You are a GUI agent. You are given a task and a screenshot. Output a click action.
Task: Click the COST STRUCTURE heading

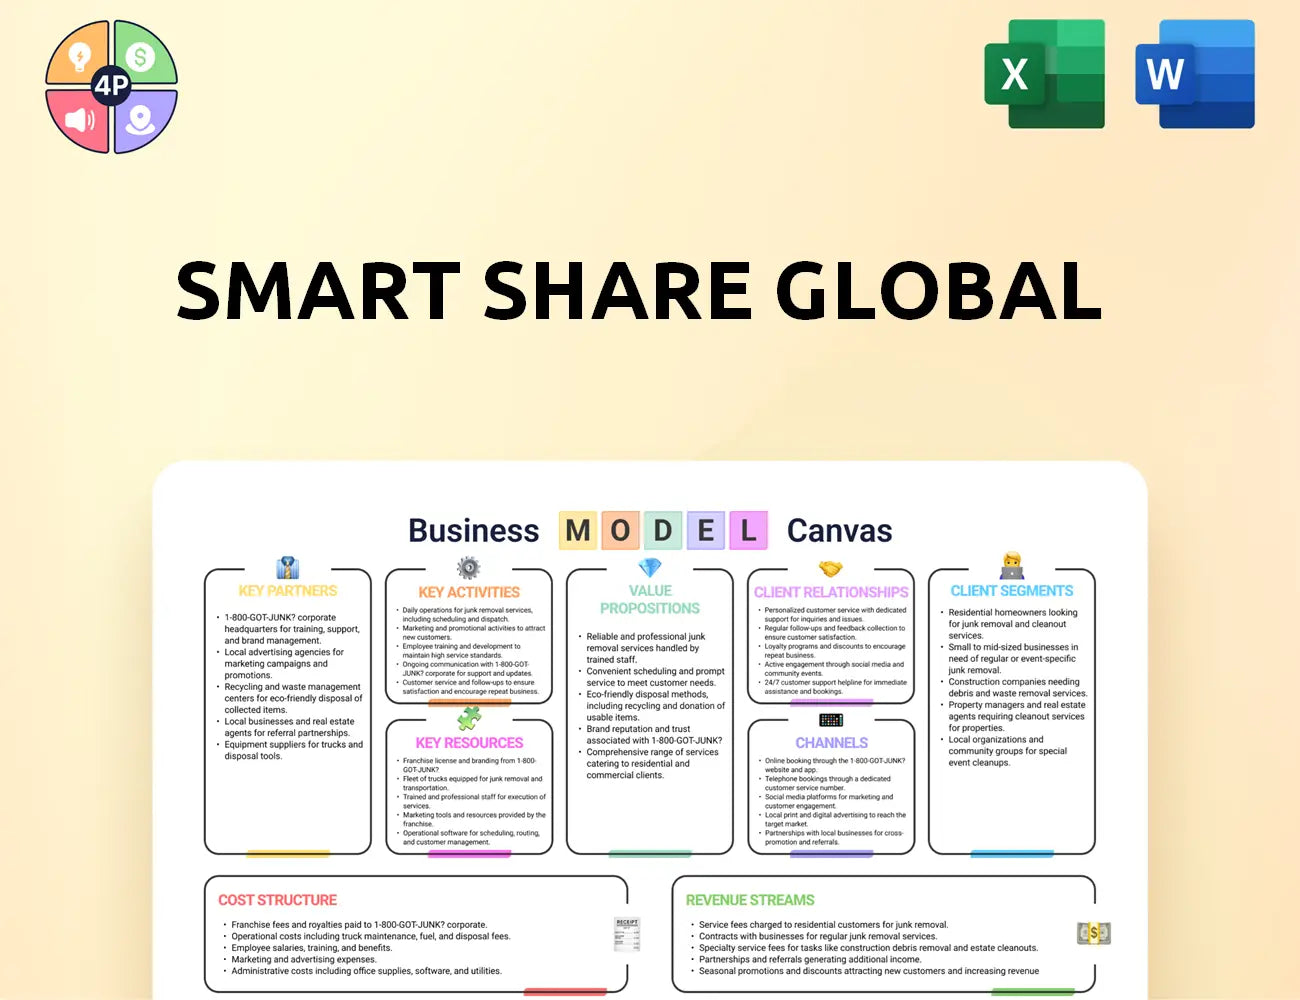click(278, 900)
